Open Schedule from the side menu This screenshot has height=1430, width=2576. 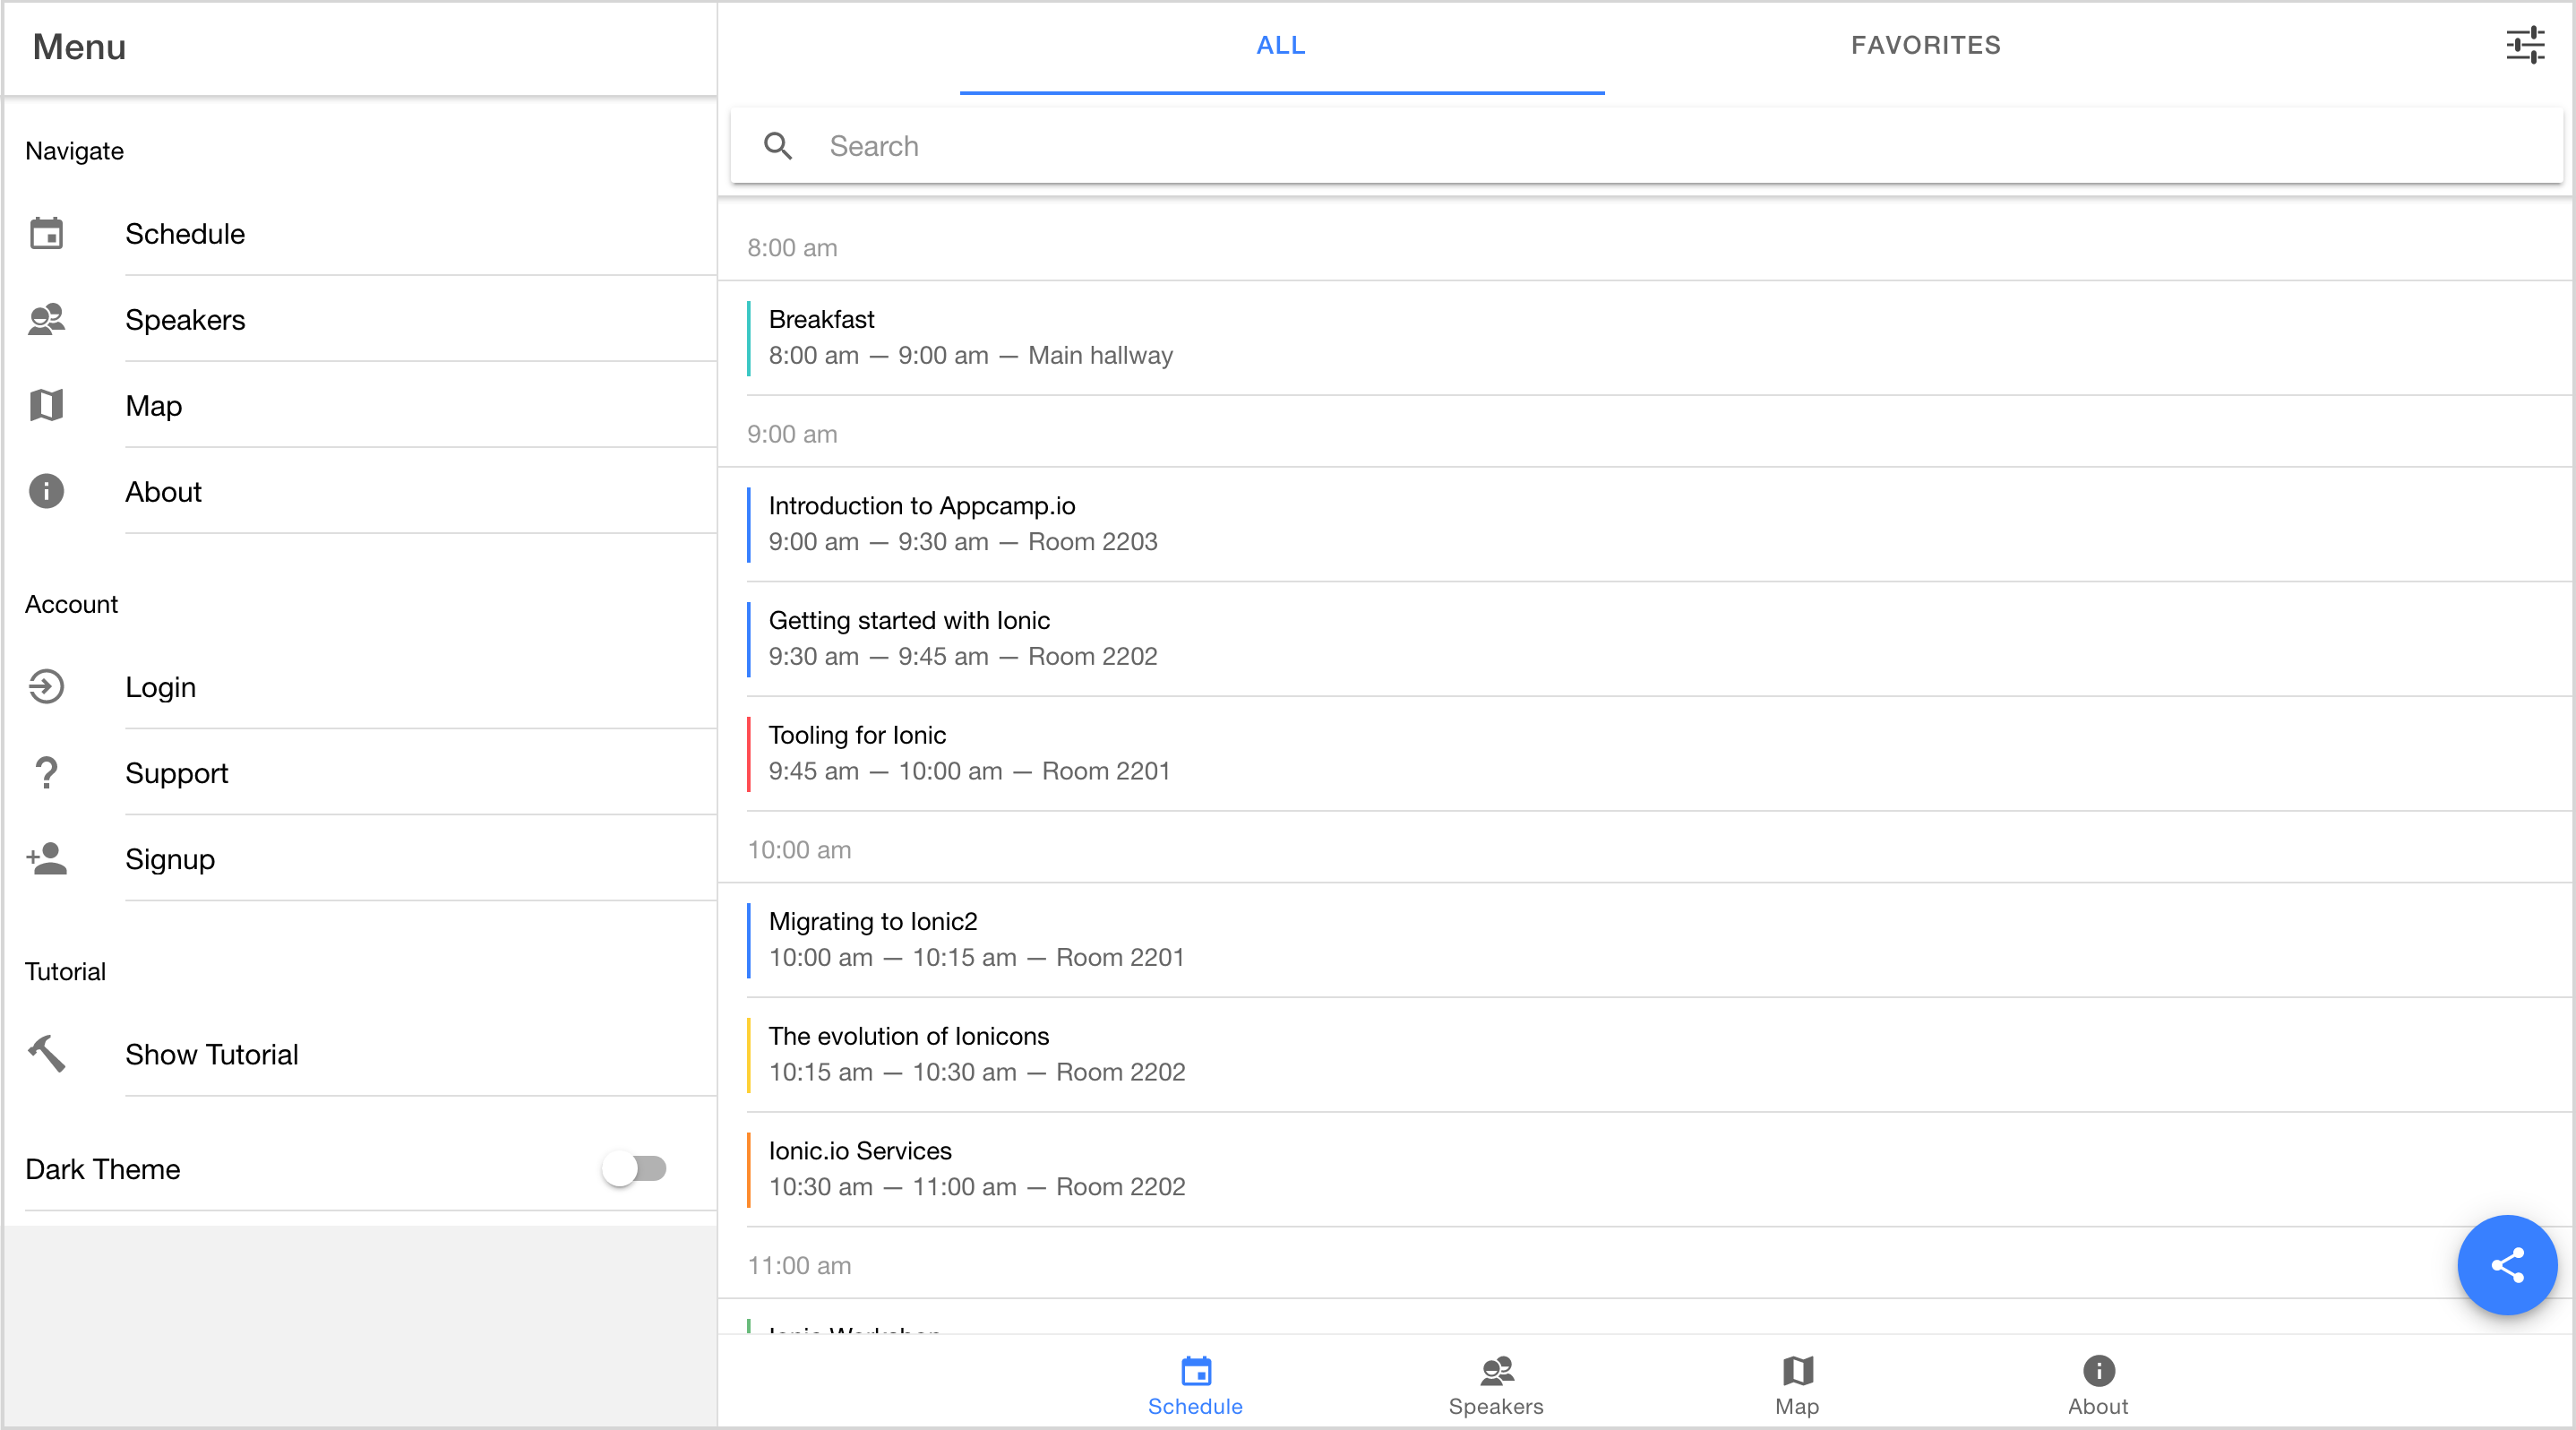coord(185,233)
